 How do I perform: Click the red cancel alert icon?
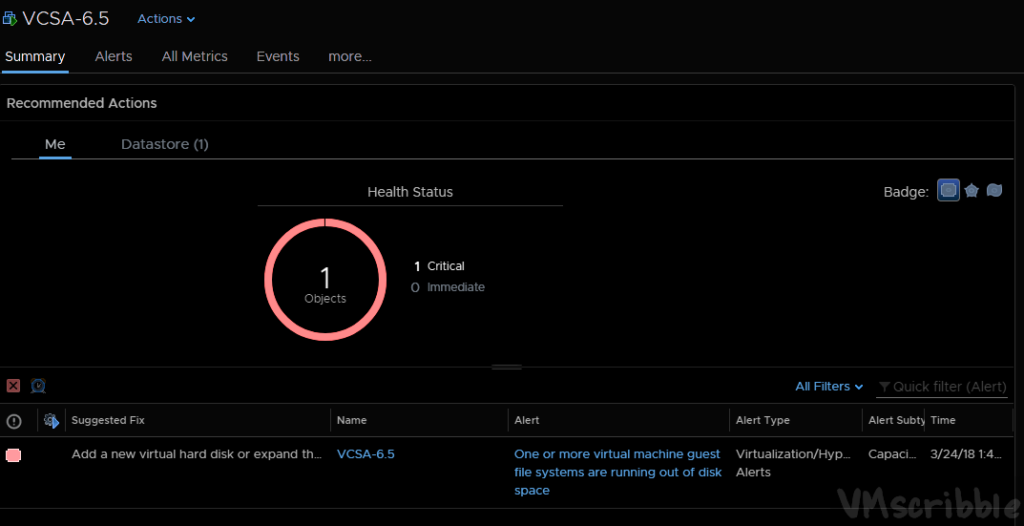(x=13, y=386)
